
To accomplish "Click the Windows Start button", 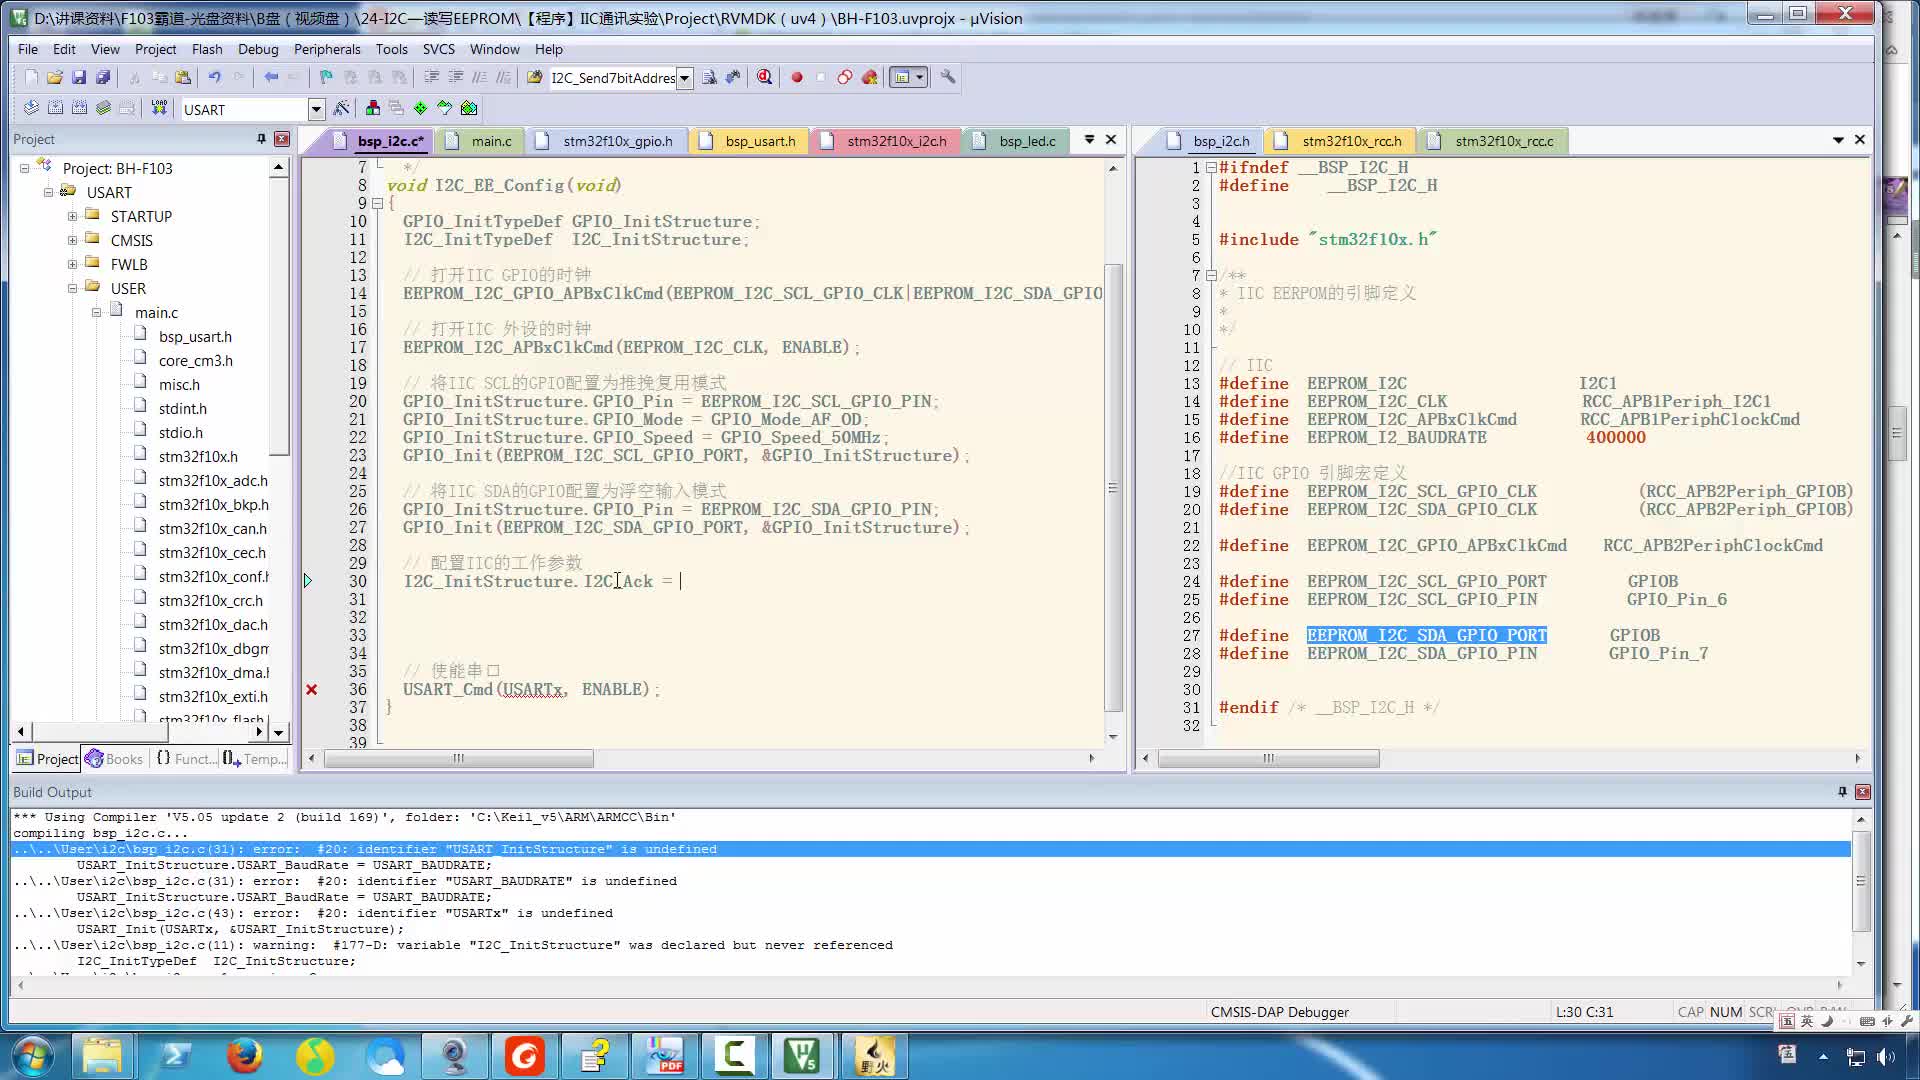I will [x=33, y=1056].
